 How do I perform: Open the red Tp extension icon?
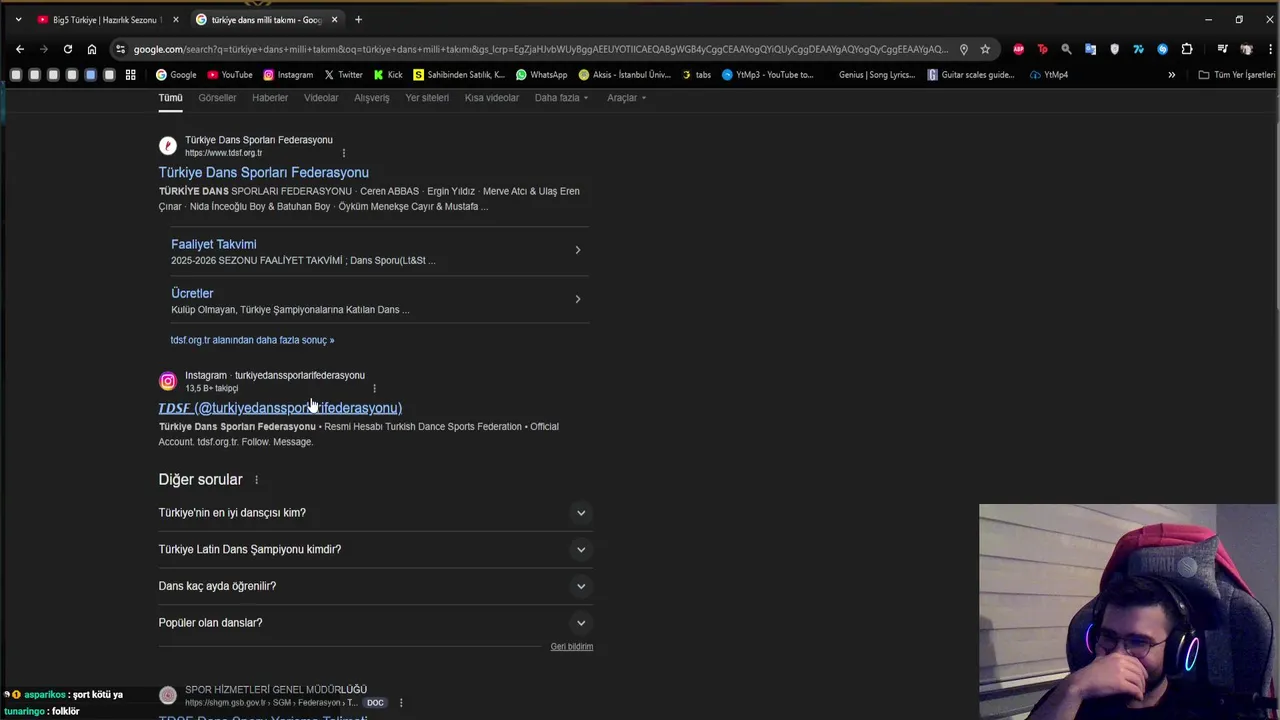1042,49
